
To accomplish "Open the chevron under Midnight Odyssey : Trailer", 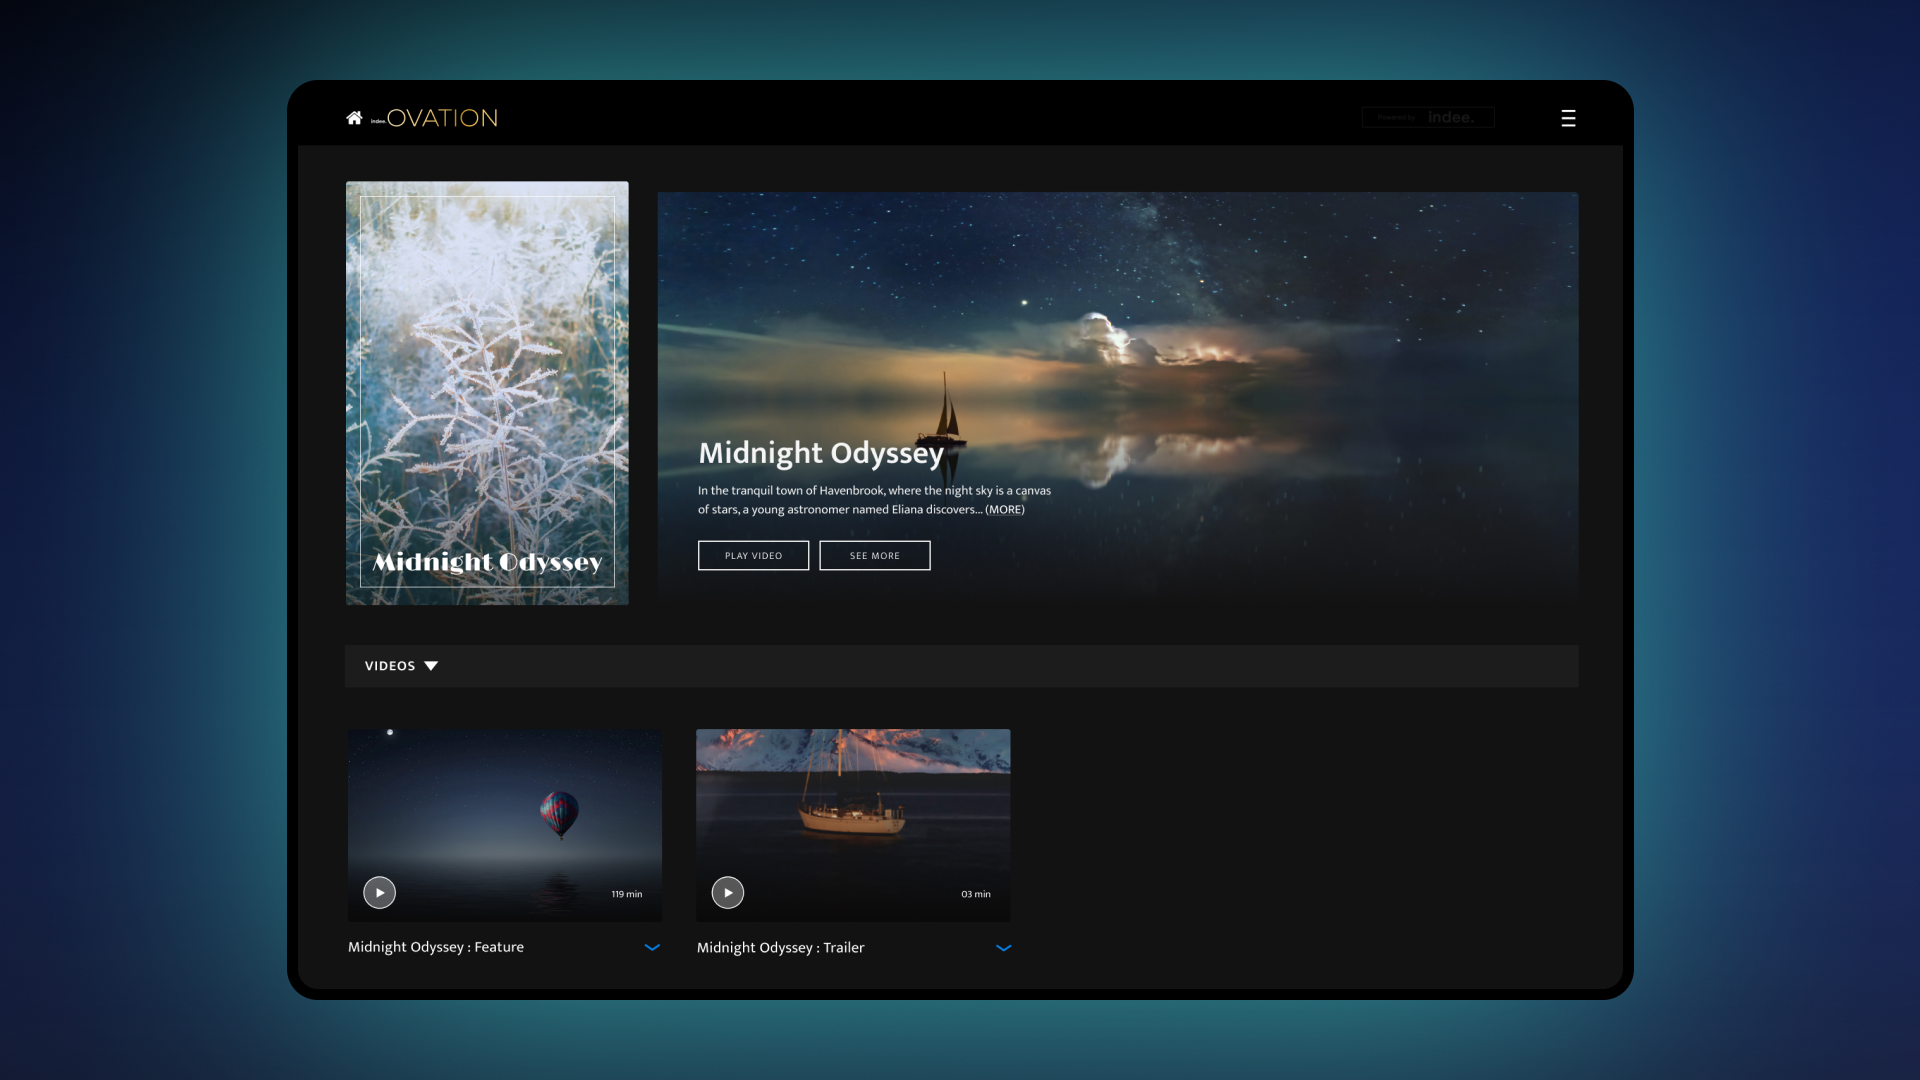I will pyautogui.click(x=1004, y=947).
